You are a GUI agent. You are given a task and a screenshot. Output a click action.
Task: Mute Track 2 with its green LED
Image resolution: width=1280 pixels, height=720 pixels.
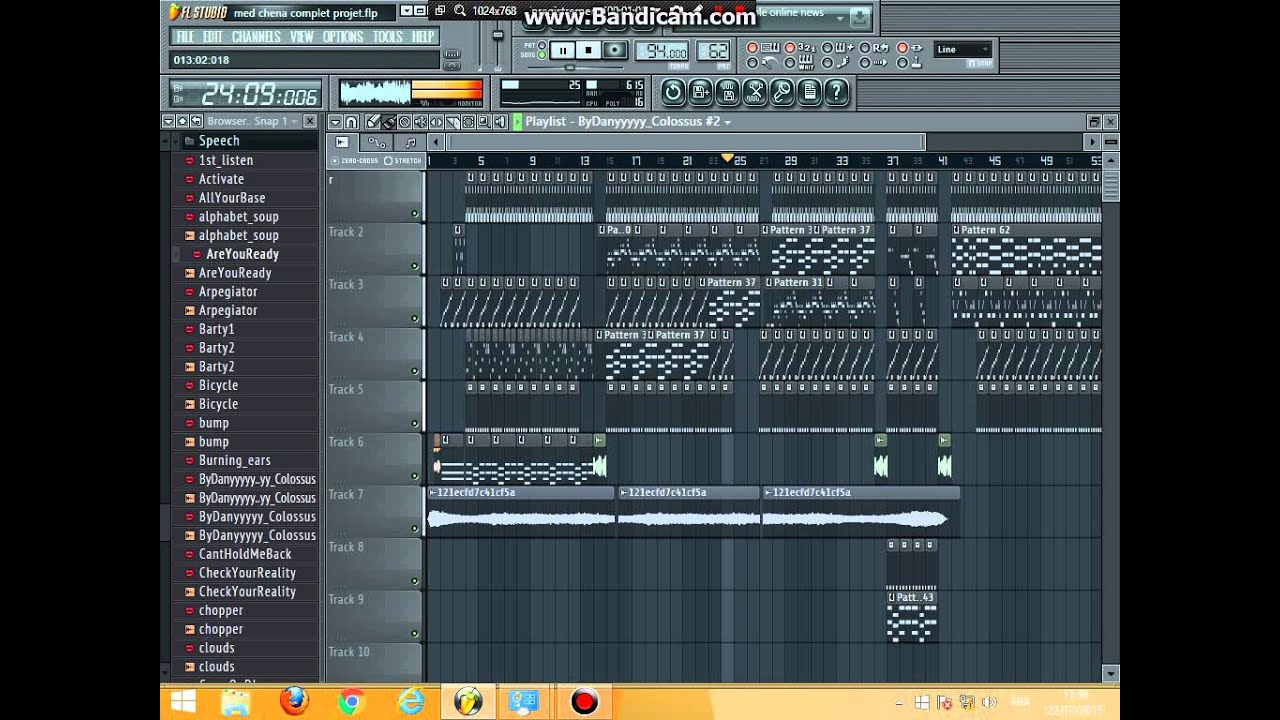pos(414,266)
